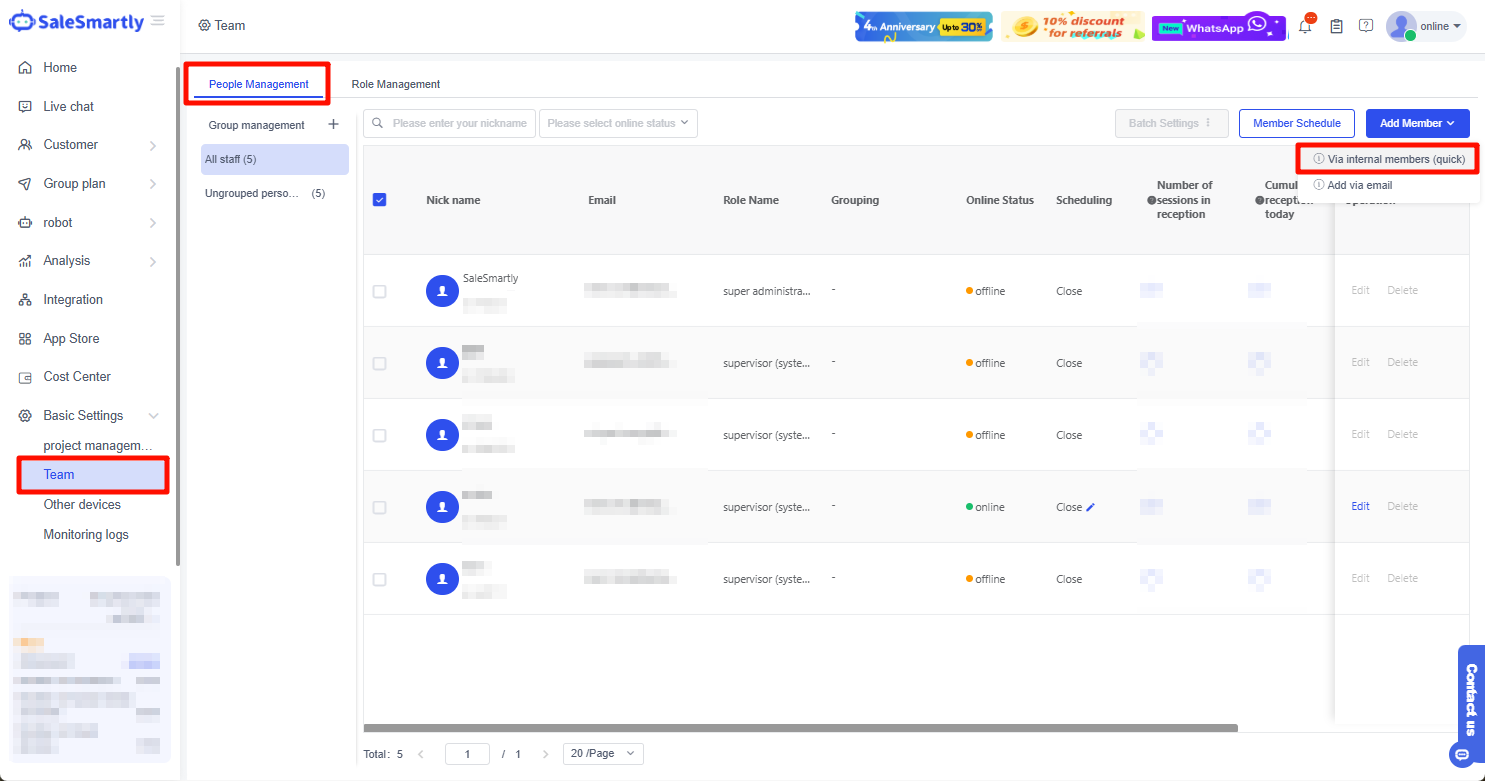Click the horizontal scrollbar below the table
Viewport: 1485px width, 781px height.
point(800,728)
